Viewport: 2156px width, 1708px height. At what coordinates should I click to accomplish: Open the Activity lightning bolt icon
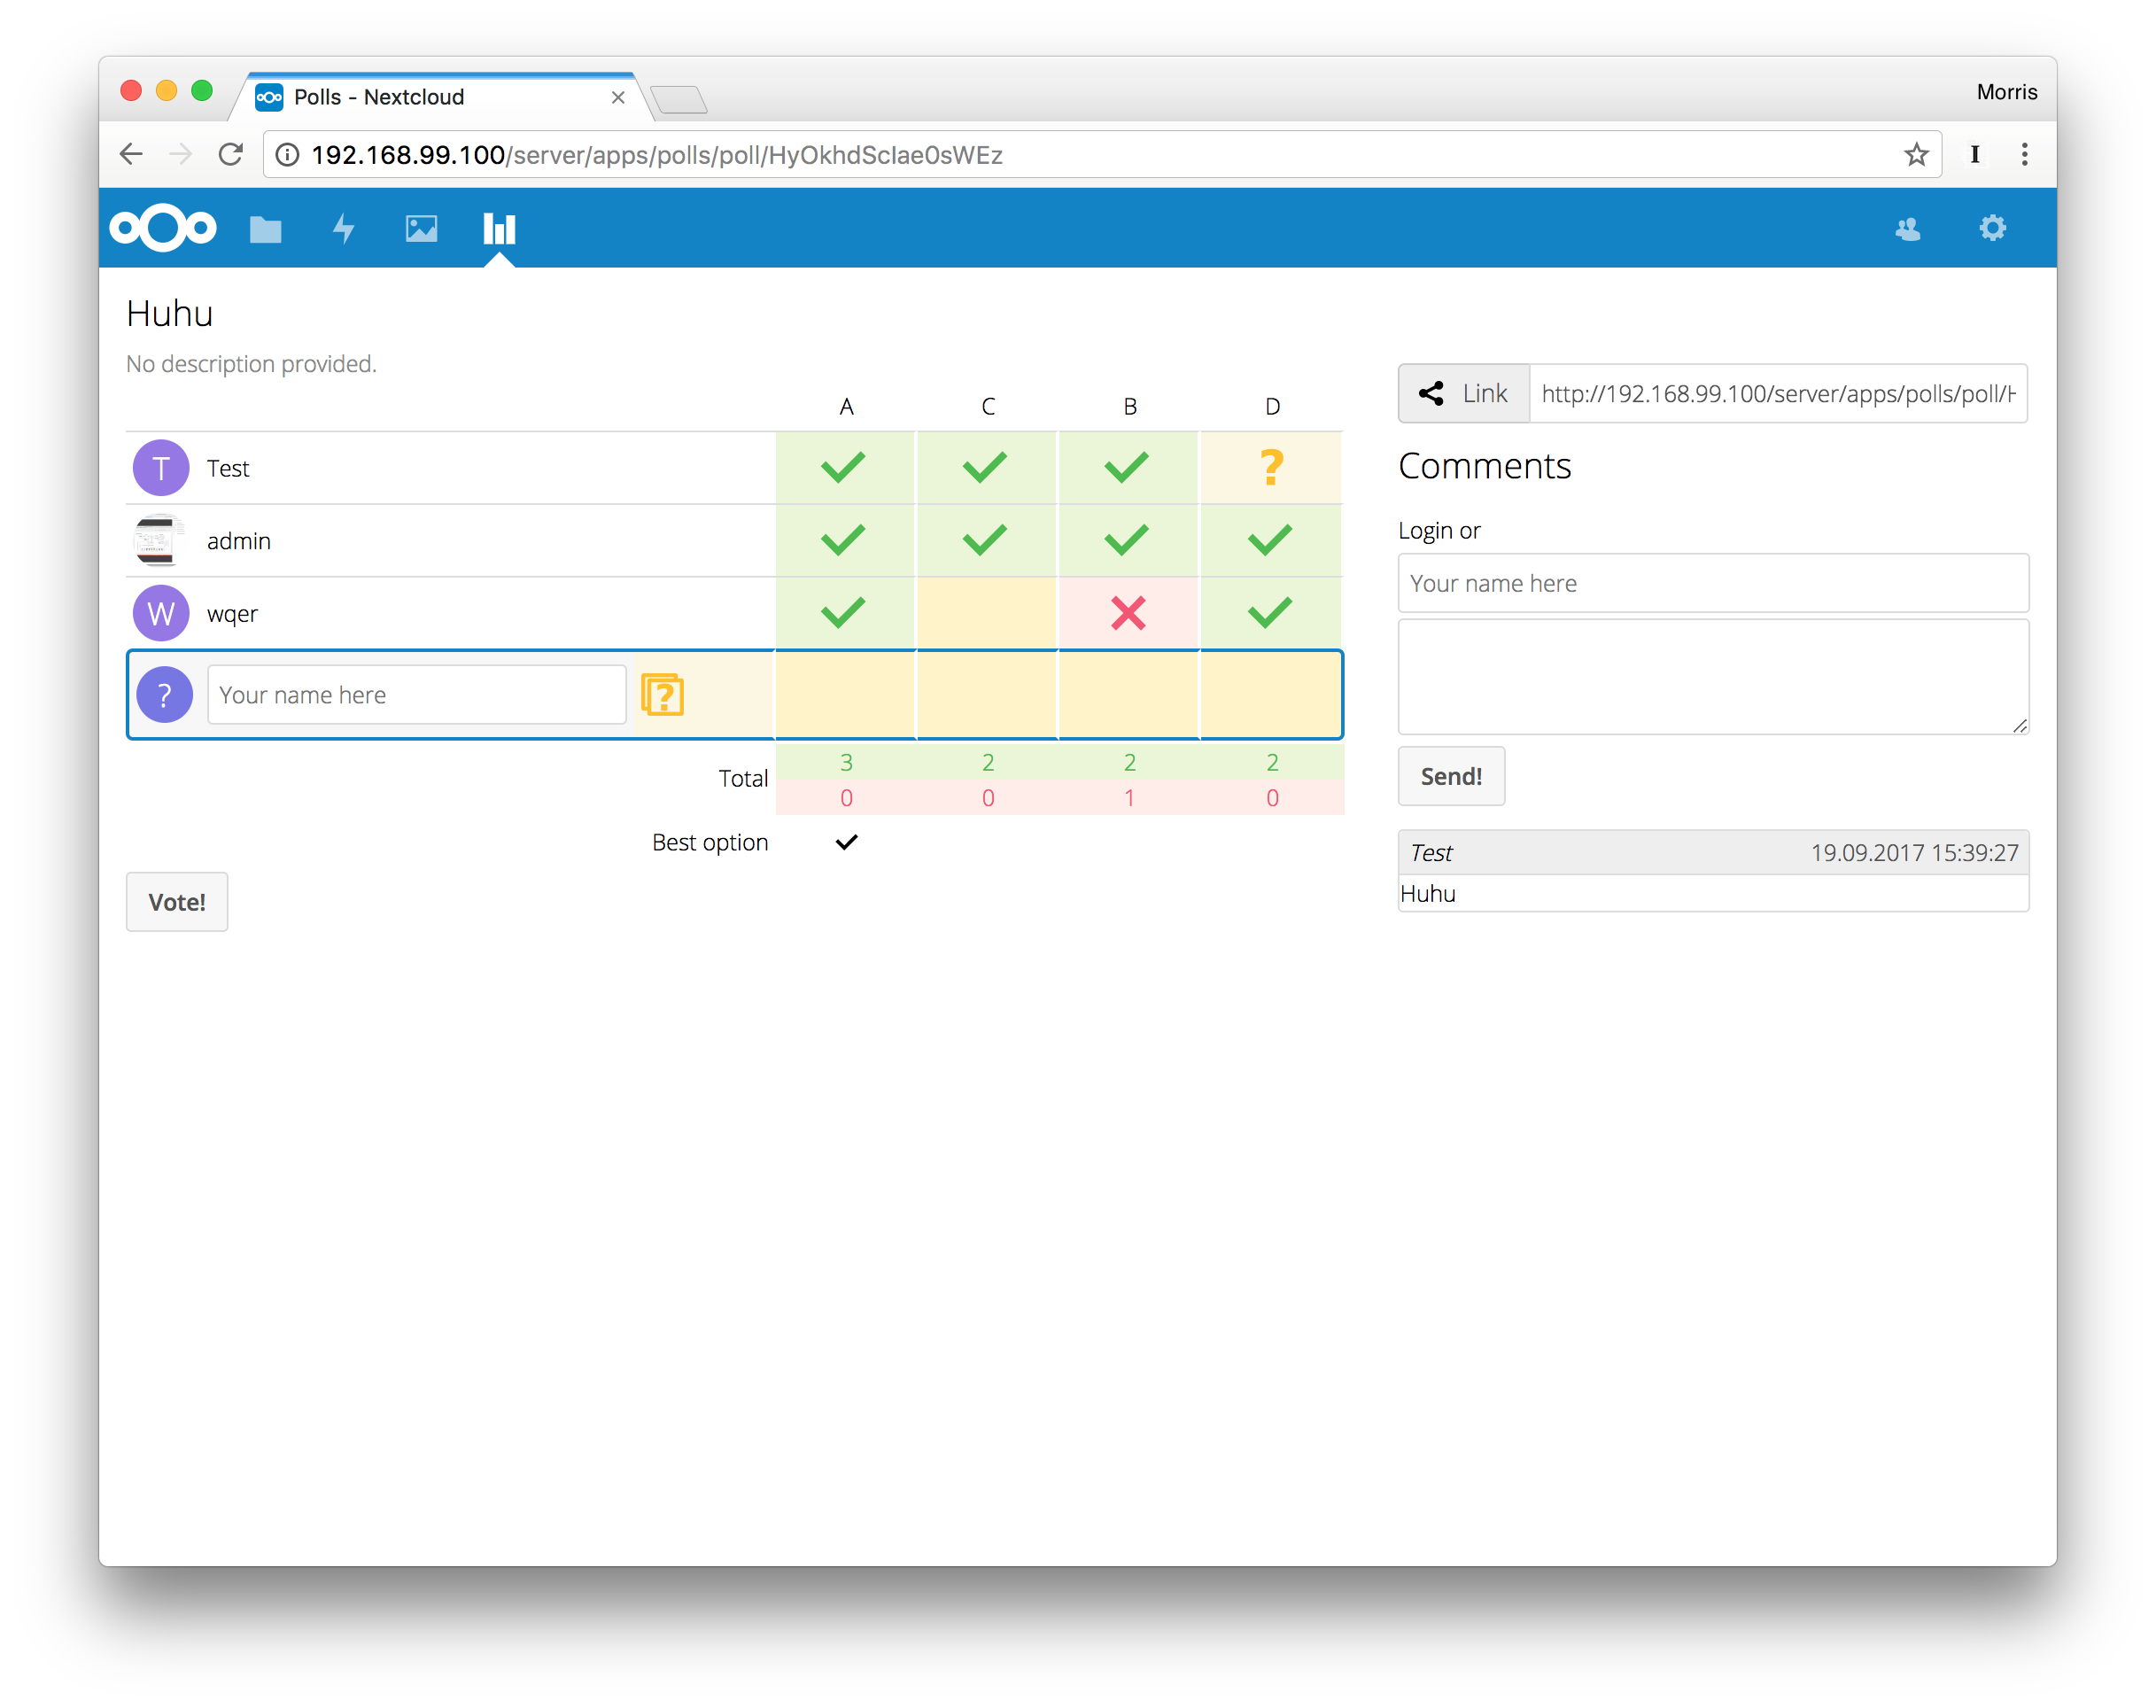coord(343,229)
